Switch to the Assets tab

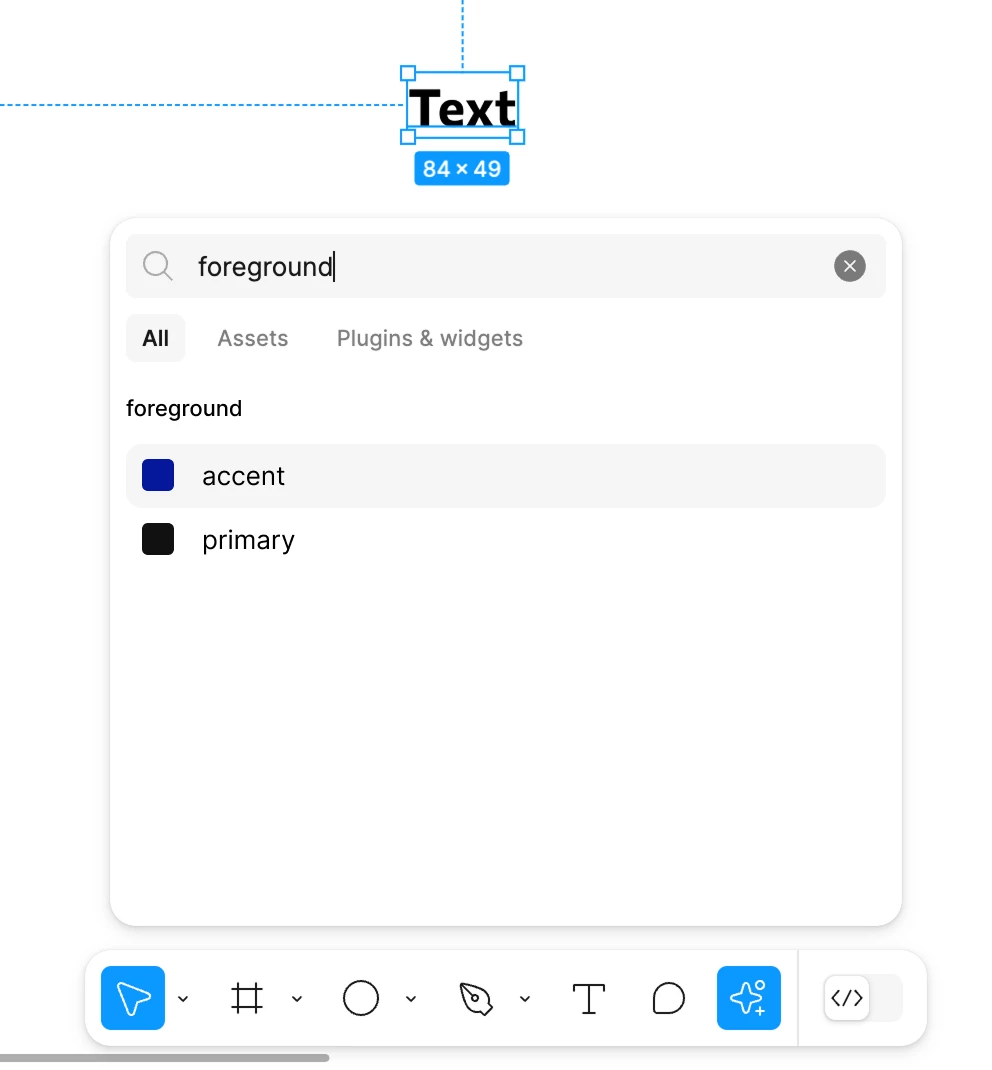(252, 338)
